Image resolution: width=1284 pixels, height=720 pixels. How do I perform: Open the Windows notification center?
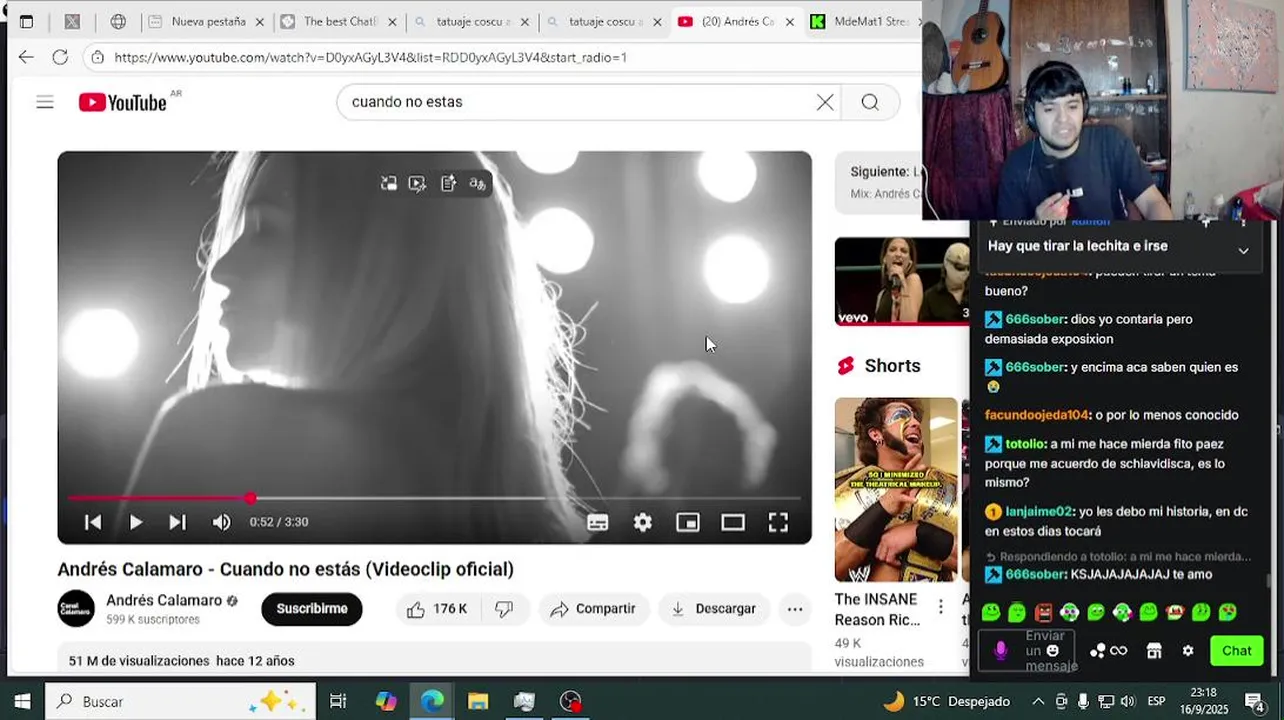click(1254, 701)
